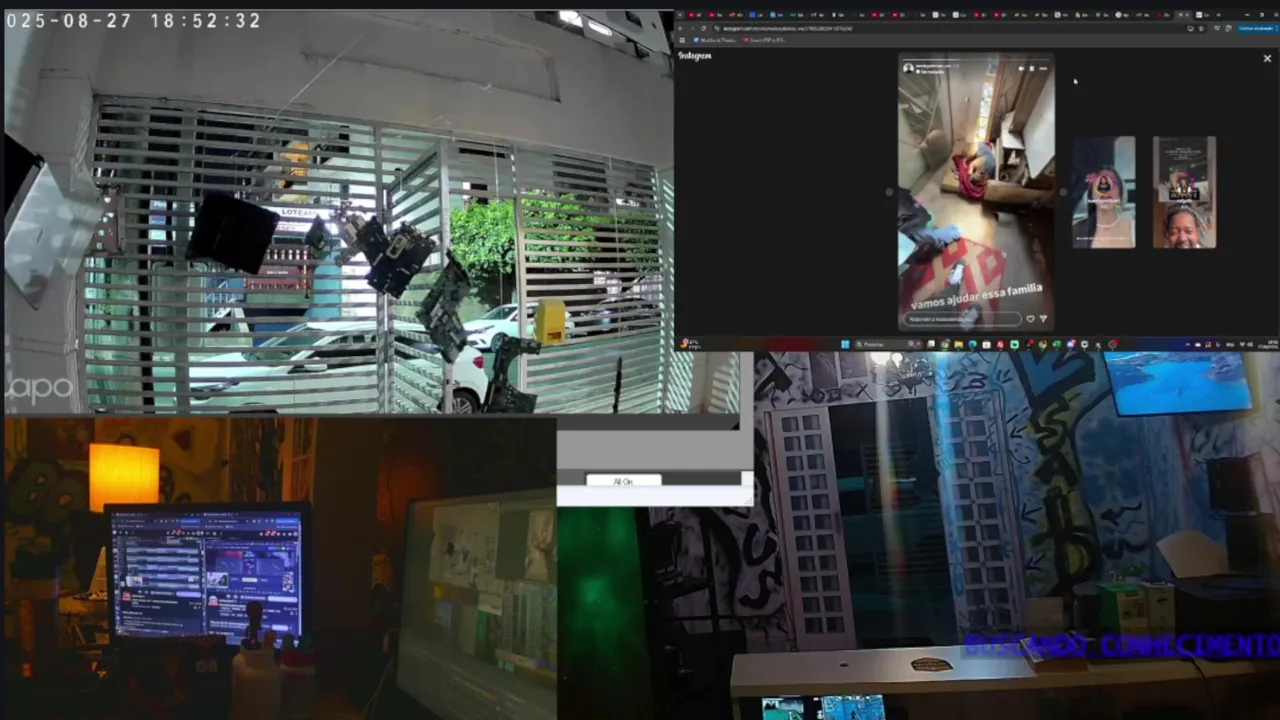Open Microsoft Edge from the taskbar
This screenshot has height=720, width=1280.
pyautogui.click(x=972, y=344)
